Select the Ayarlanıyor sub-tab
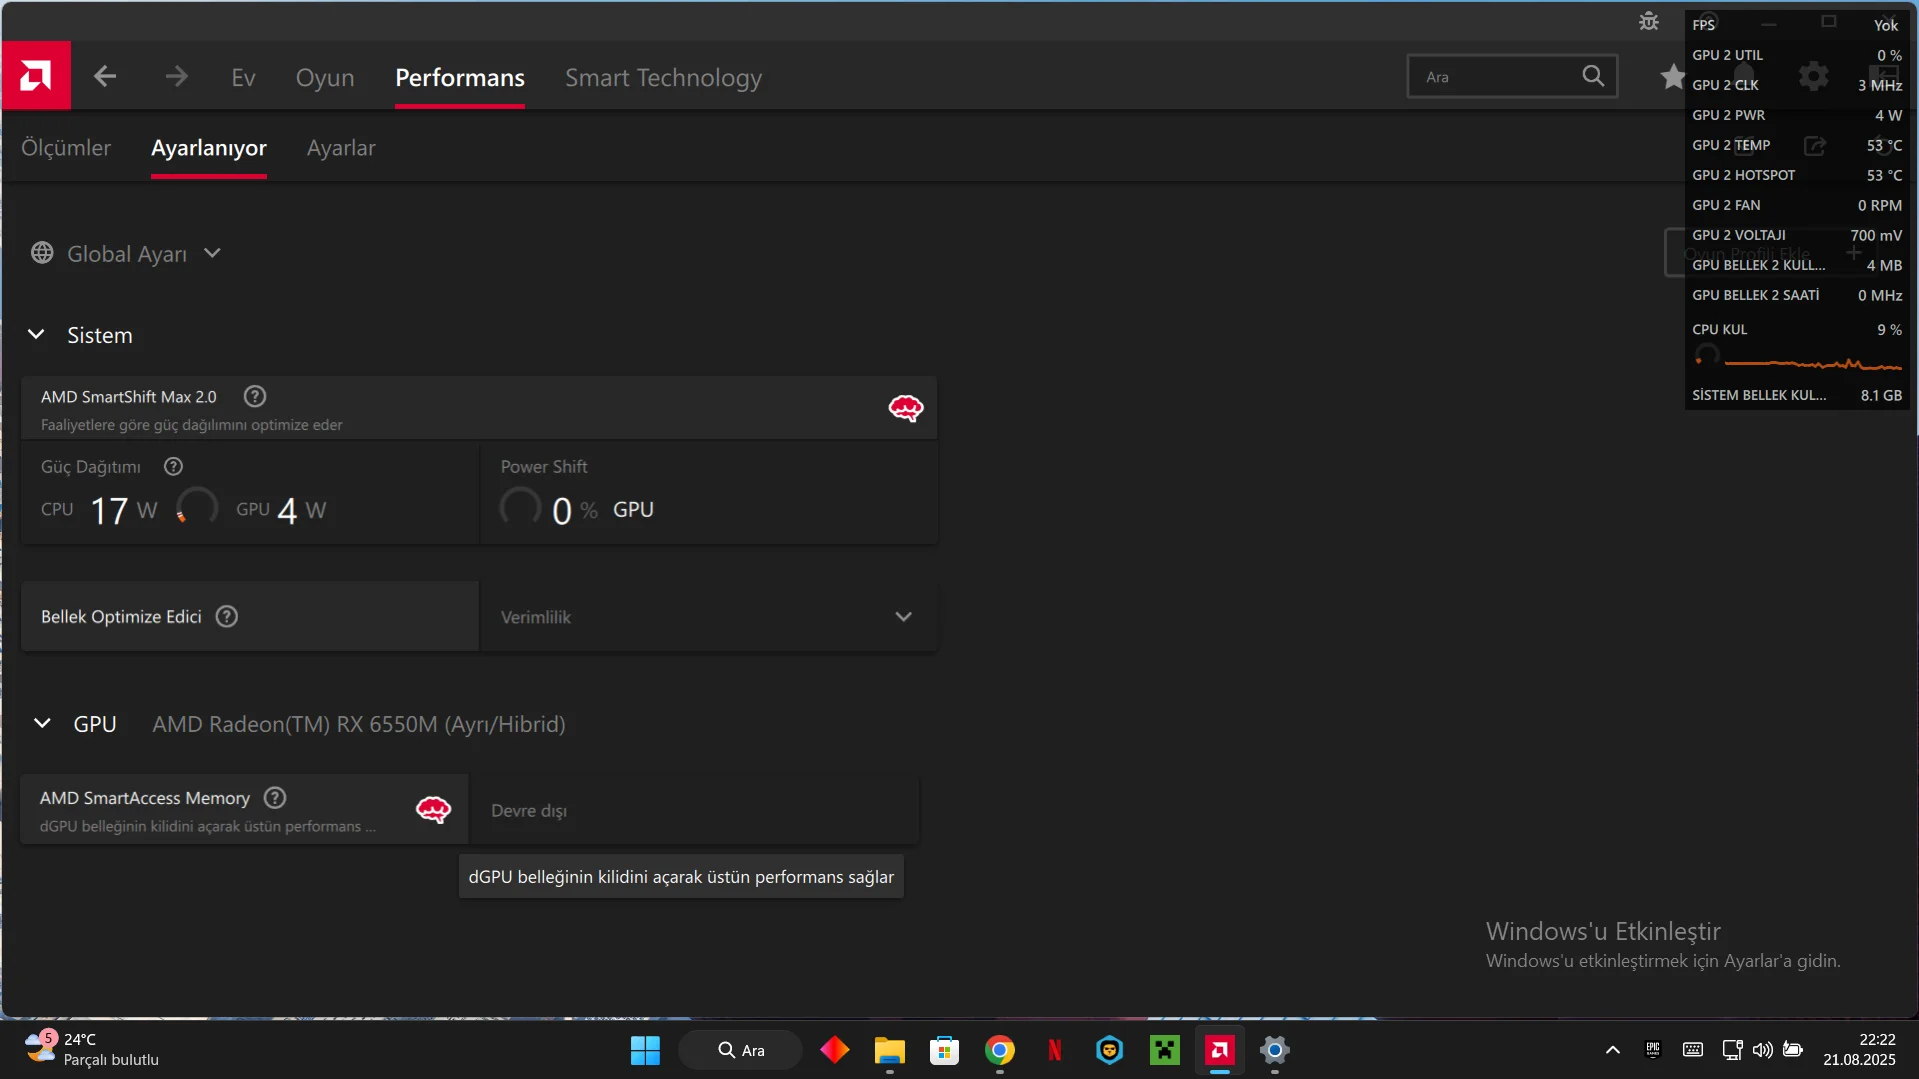1919x1079 pixels. (x=209, y=148)
